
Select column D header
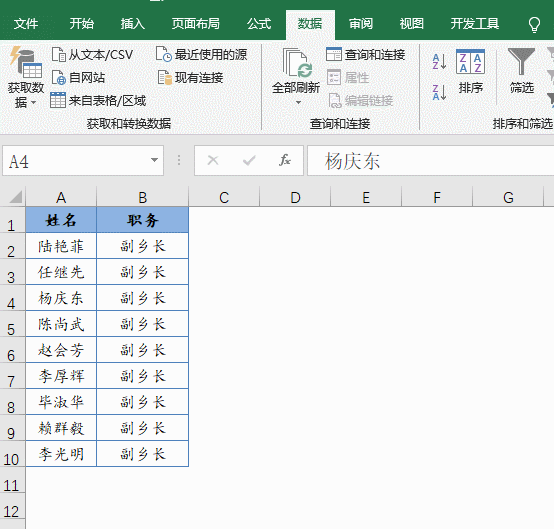click(x=295, y=197)
